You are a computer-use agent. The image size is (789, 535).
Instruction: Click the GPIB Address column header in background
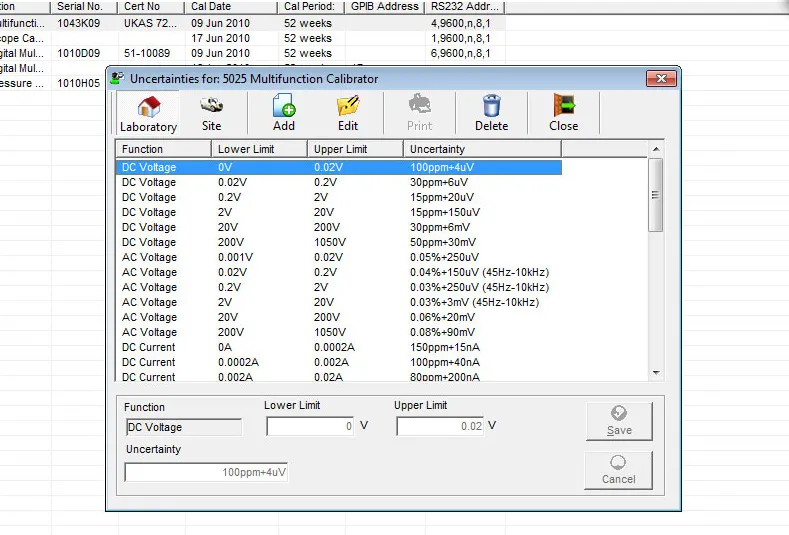(385, 7)
